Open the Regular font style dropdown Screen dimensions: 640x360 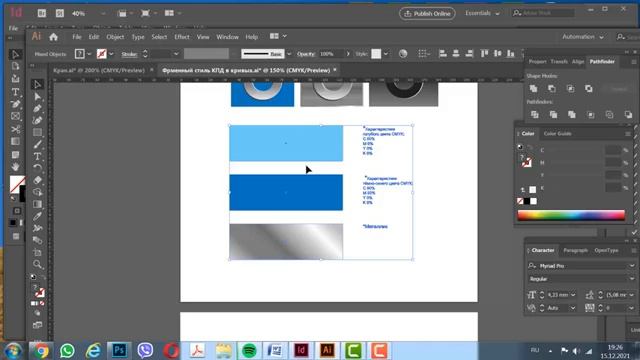(632, 279)
